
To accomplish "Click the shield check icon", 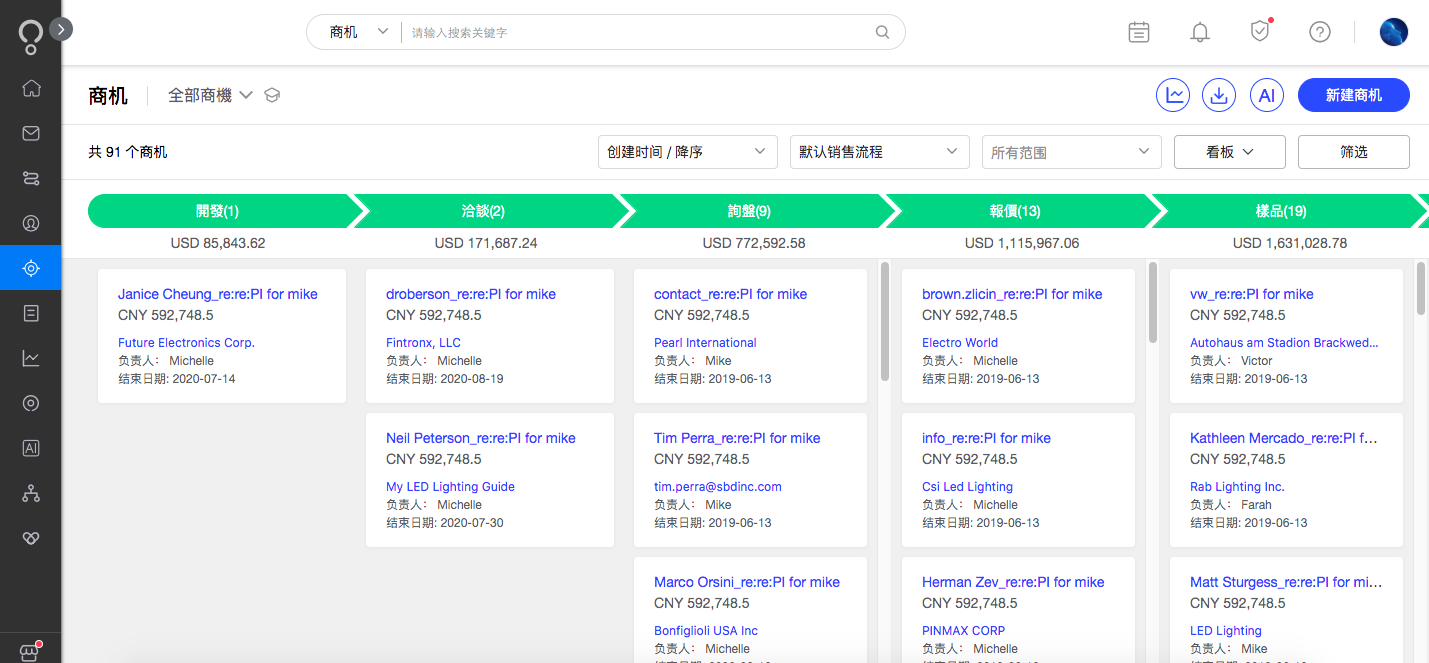I will click(x=1260, y=32).
